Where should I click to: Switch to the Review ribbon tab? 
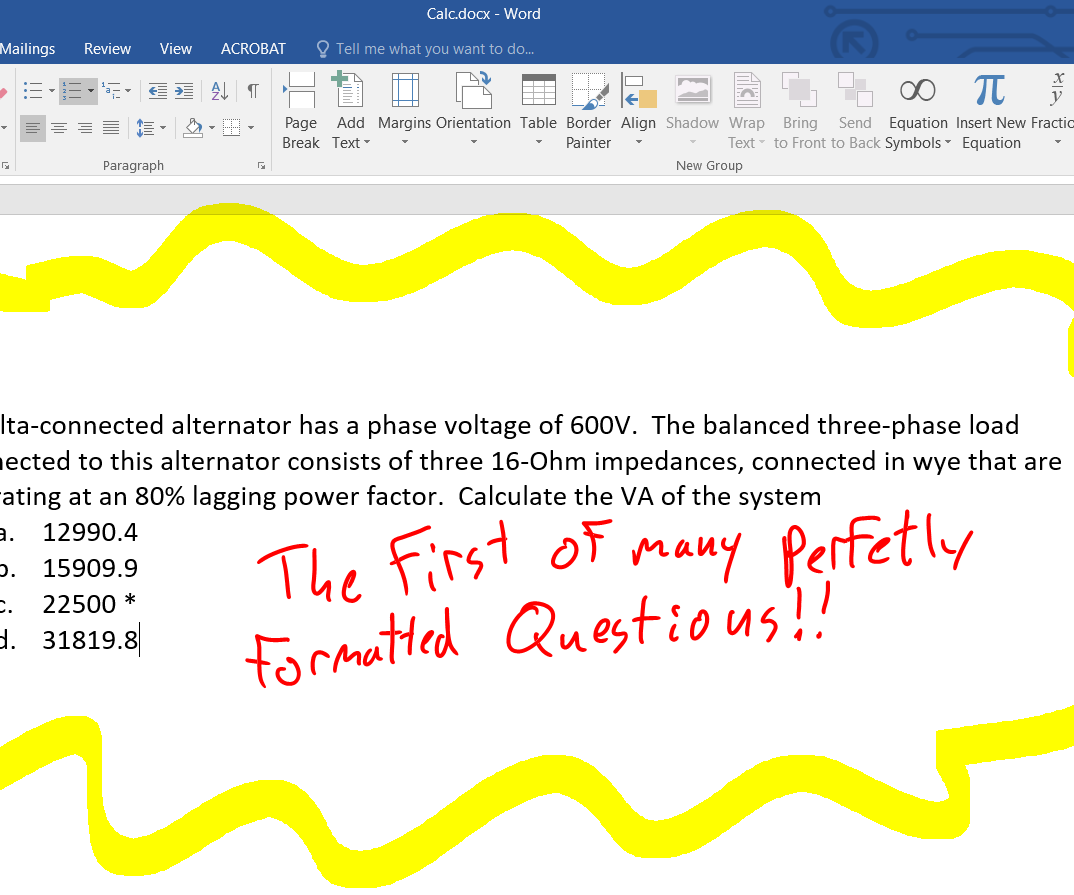click(107, 48)
